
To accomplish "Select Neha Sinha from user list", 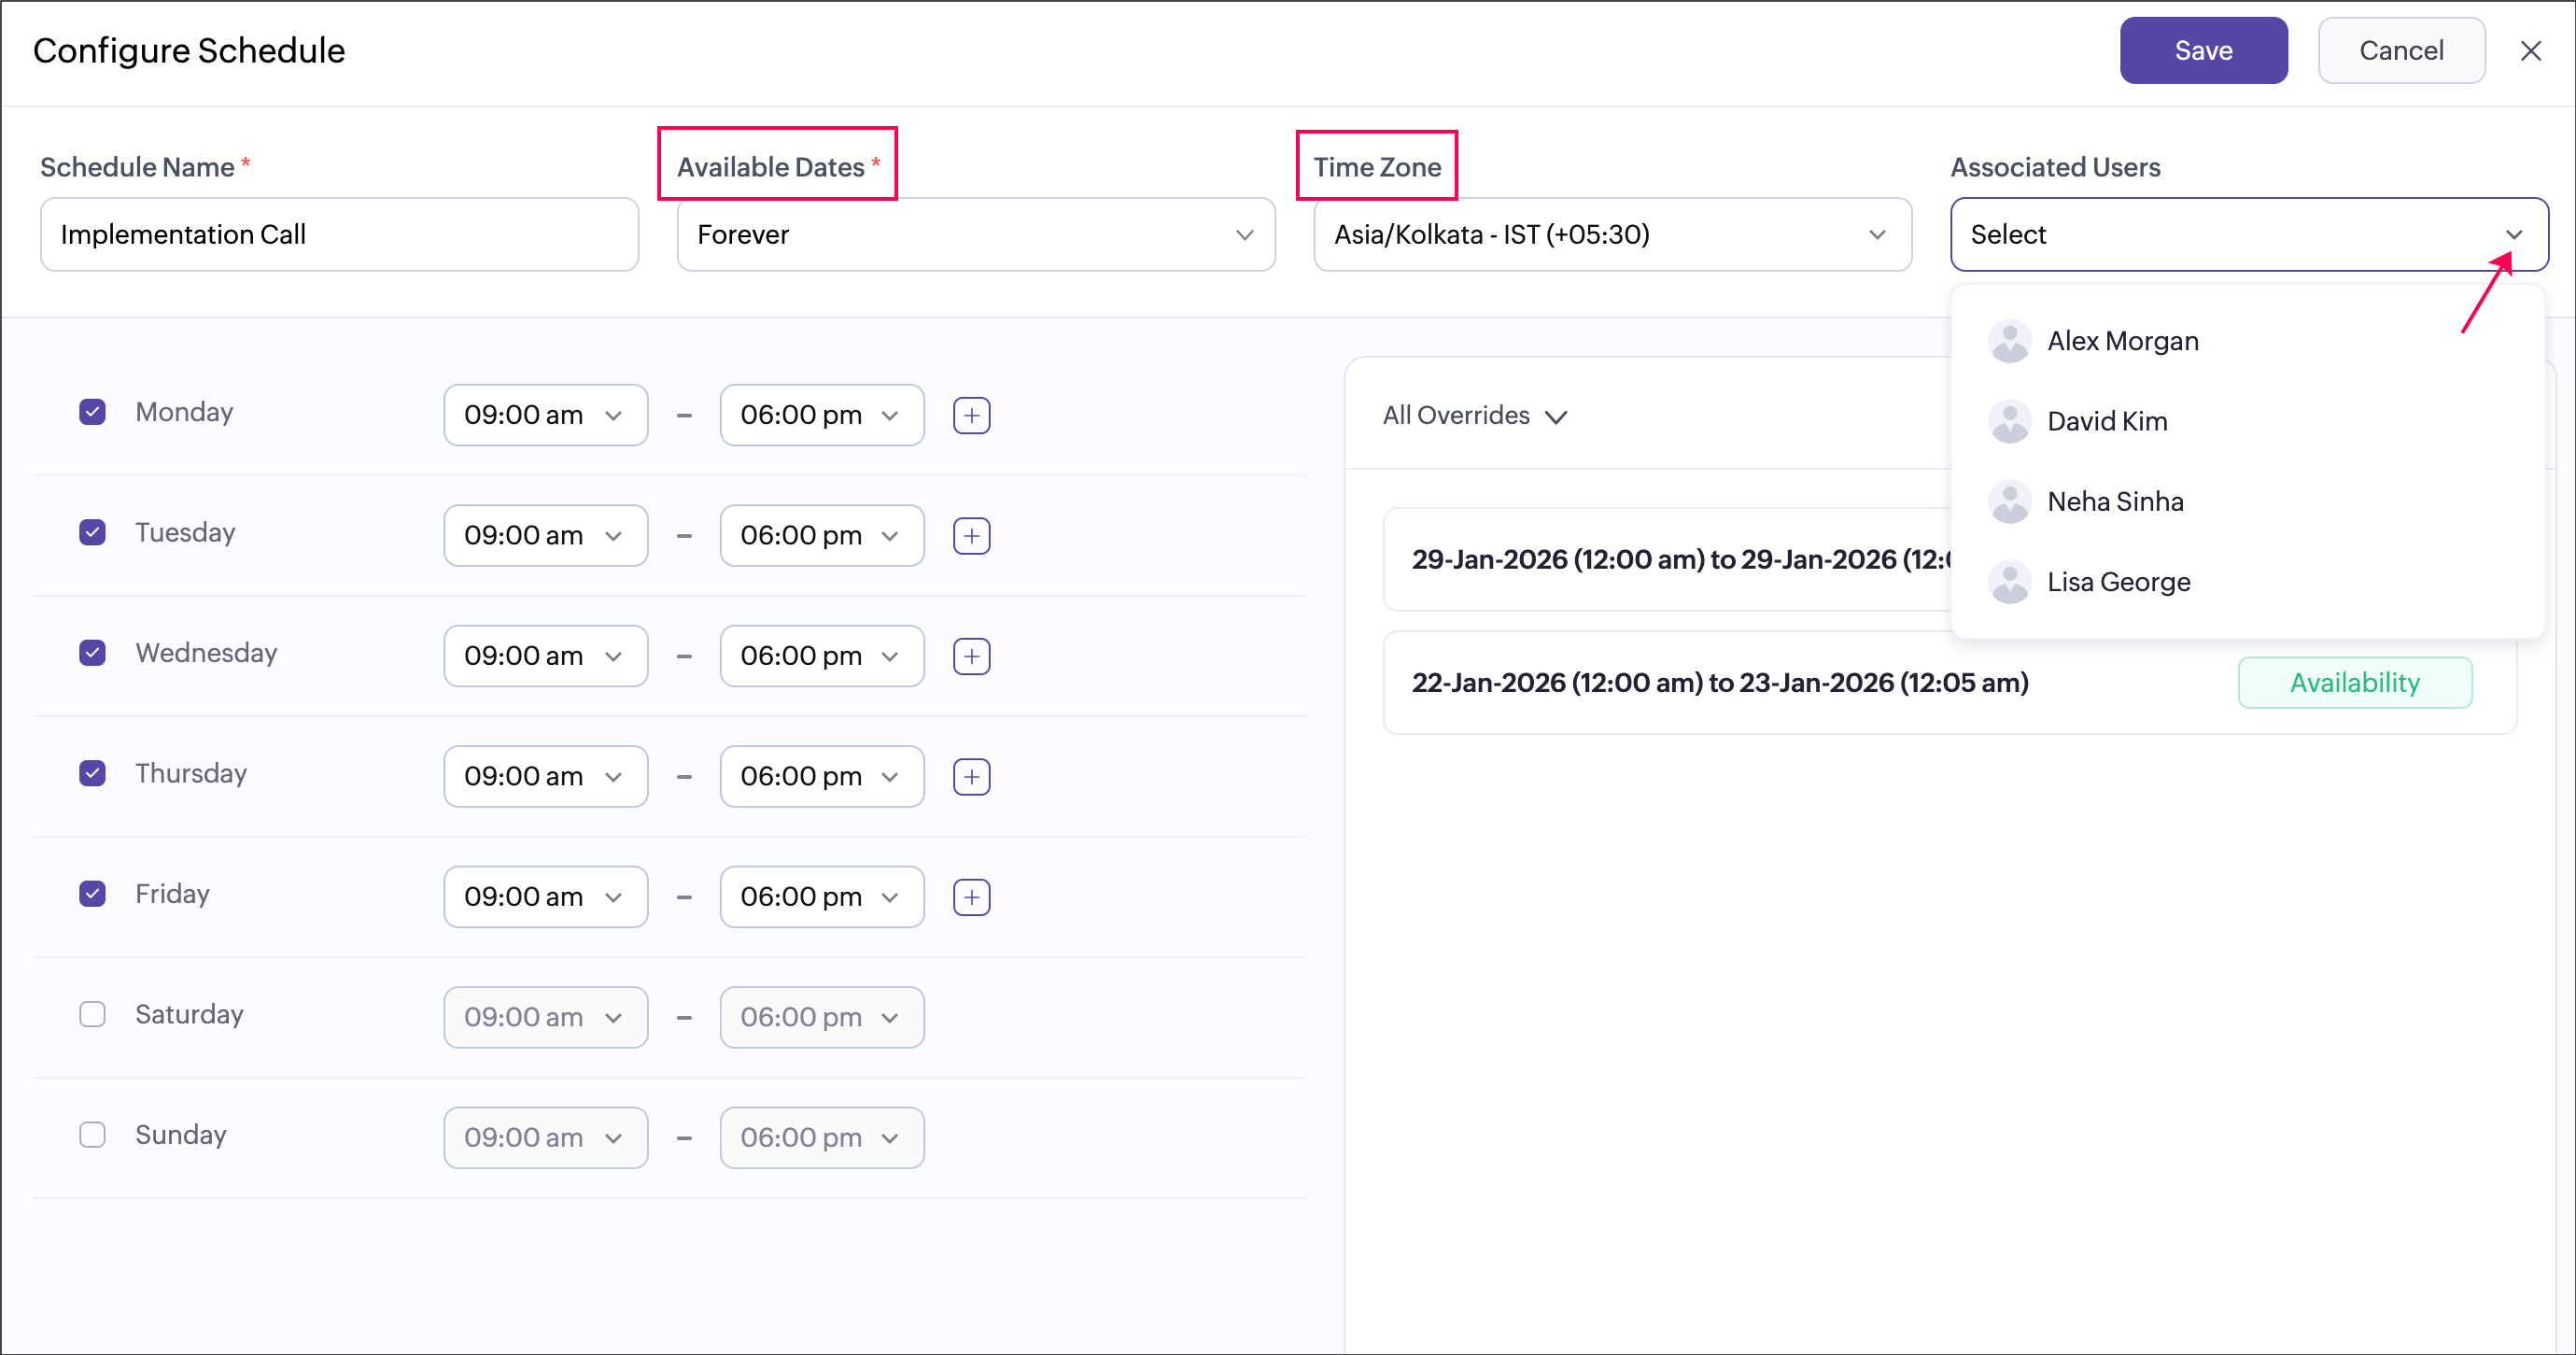I will (2114, 501).
